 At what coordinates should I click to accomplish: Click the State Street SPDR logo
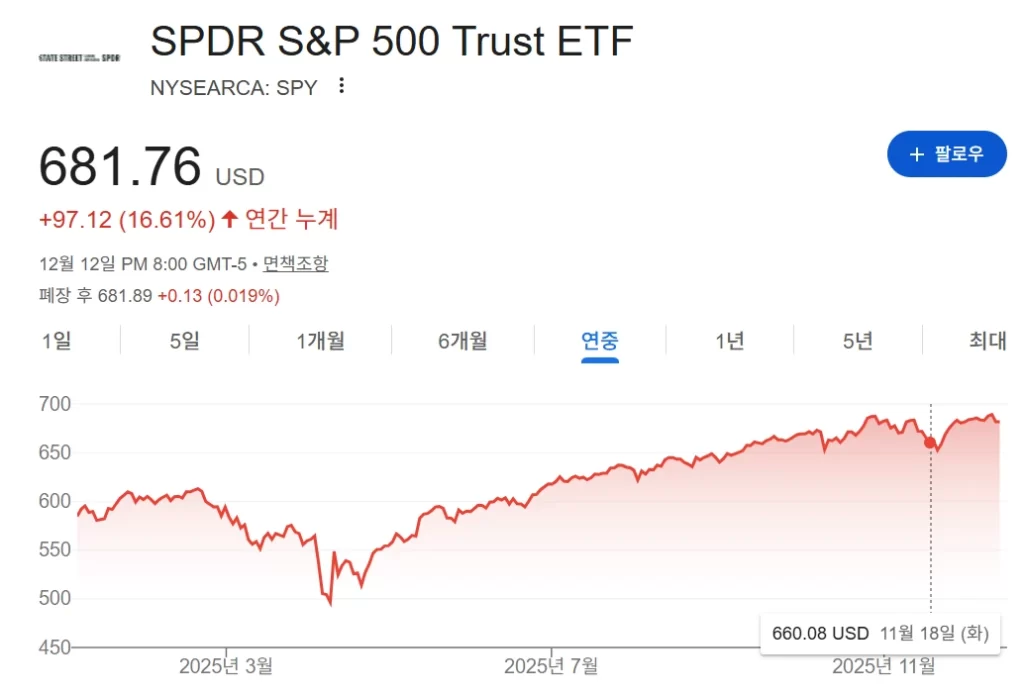point(78,57)
